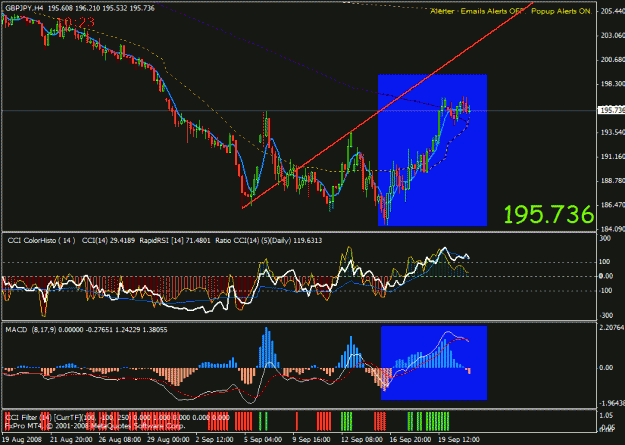
Task: Click the -300 level on the CCI scale
Action: (x=606, y=315)
